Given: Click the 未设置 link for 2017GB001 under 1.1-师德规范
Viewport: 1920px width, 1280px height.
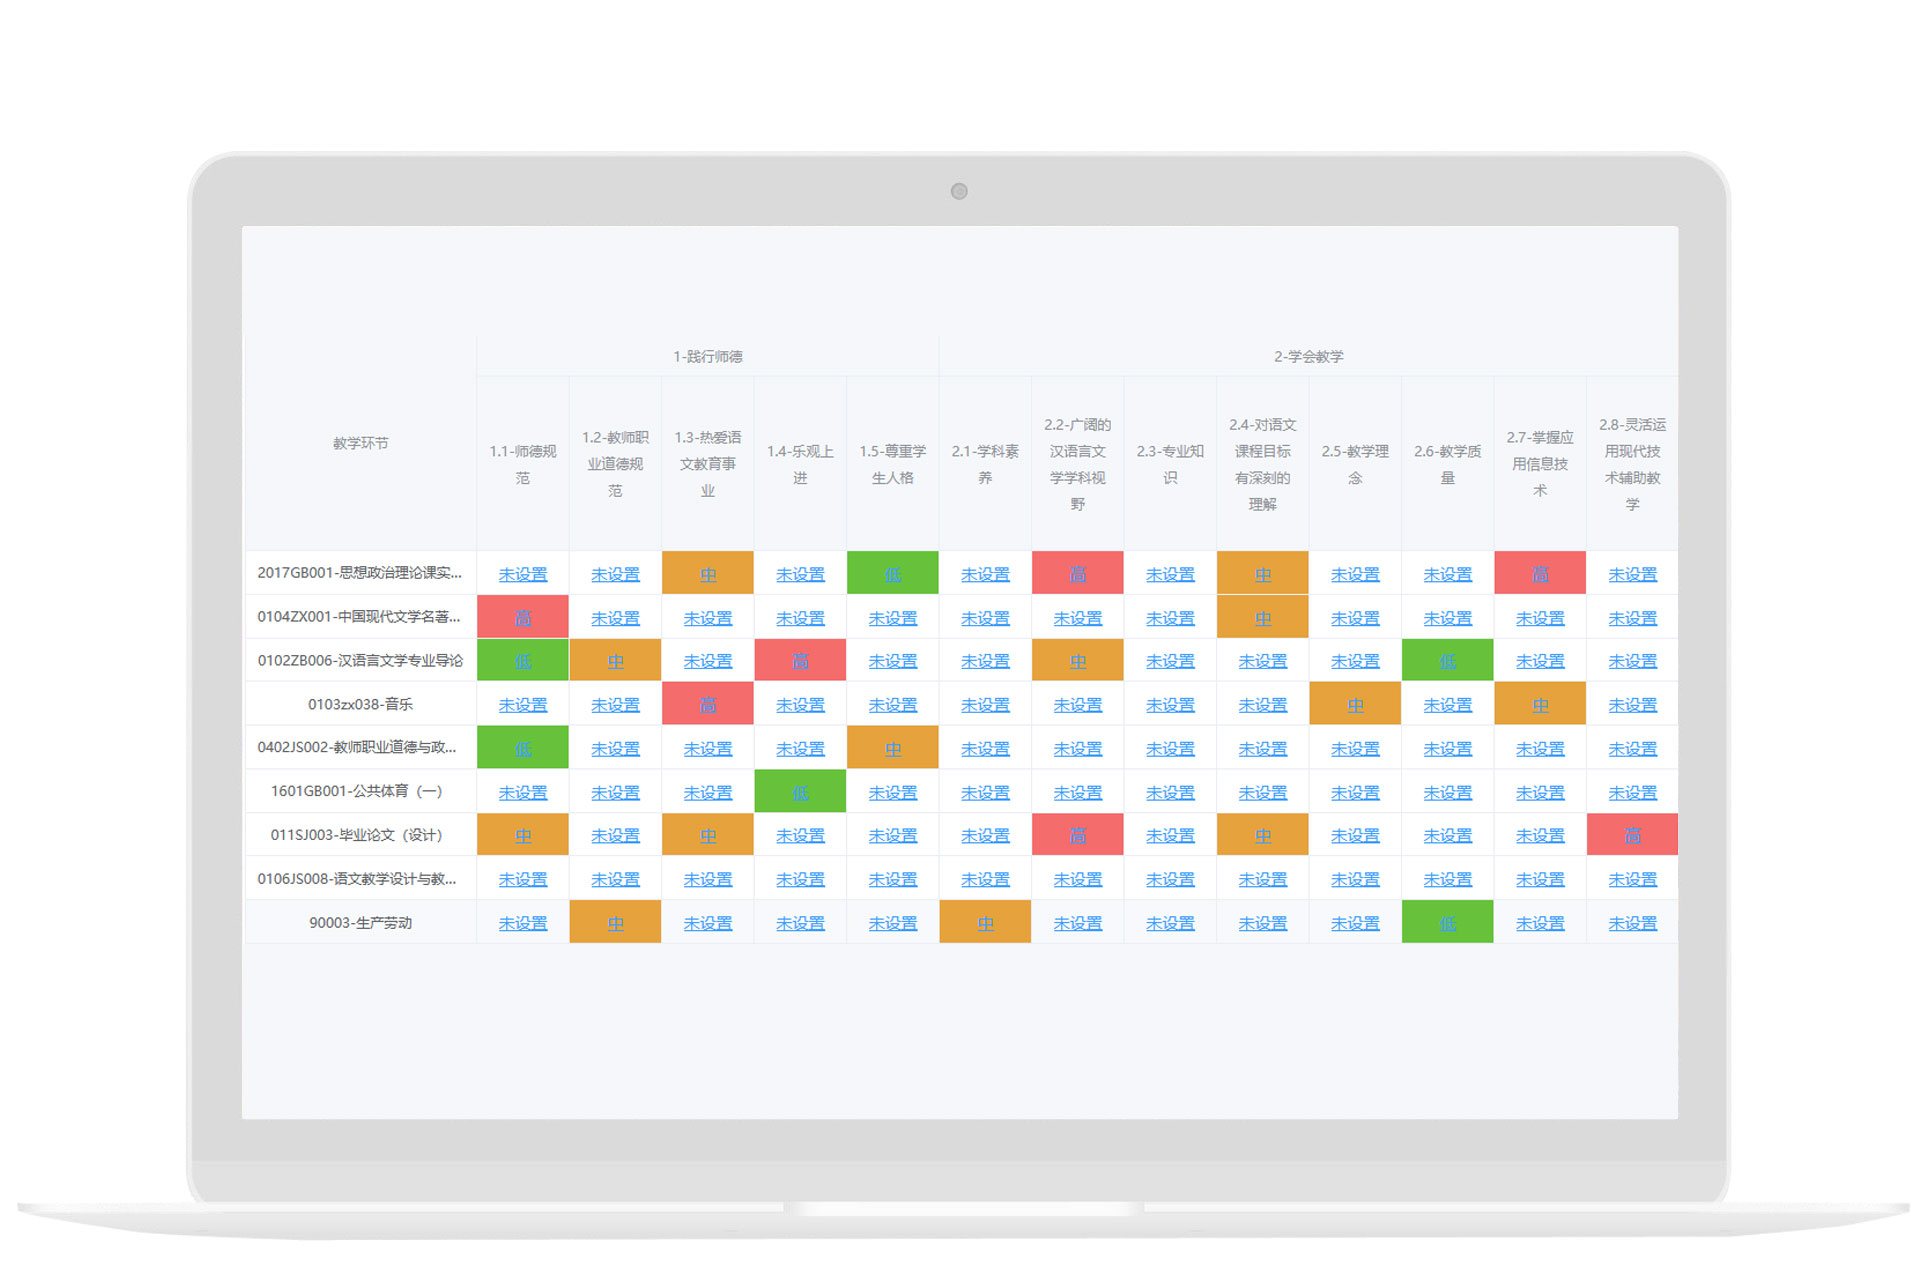Looking at the screenshot, I should (x=522, y=574).
